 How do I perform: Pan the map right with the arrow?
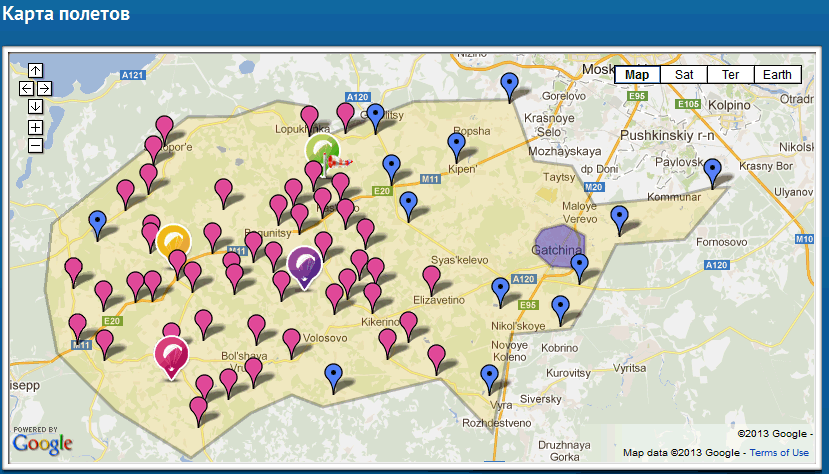pos(43,88)
